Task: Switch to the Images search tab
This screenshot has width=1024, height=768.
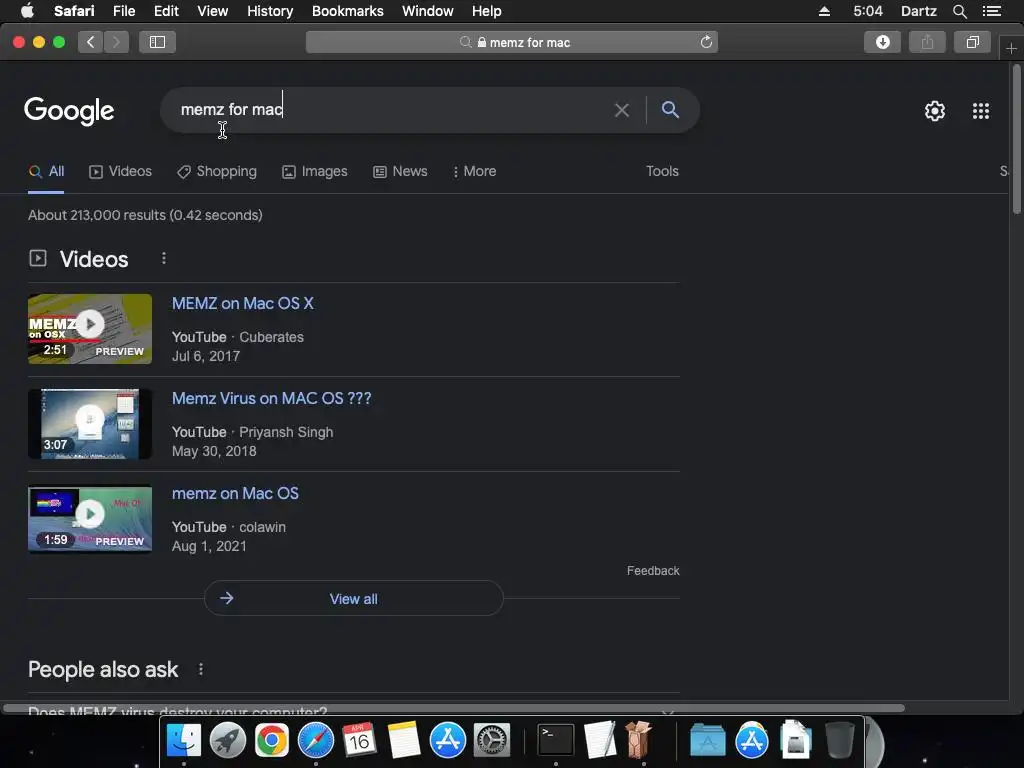Action: pyautogui.click(x=315, y=172)
